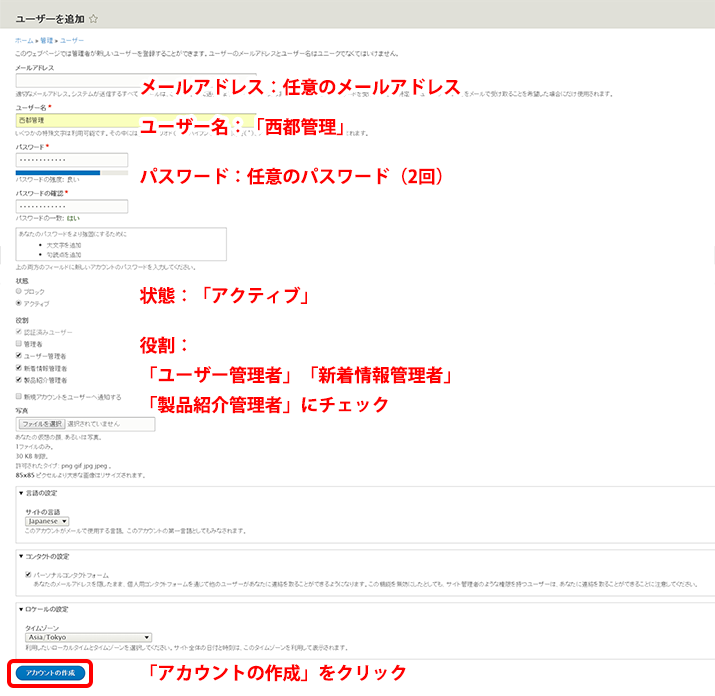
Task: Check the 管理者 role checkbox
Action: click(19, 343)
